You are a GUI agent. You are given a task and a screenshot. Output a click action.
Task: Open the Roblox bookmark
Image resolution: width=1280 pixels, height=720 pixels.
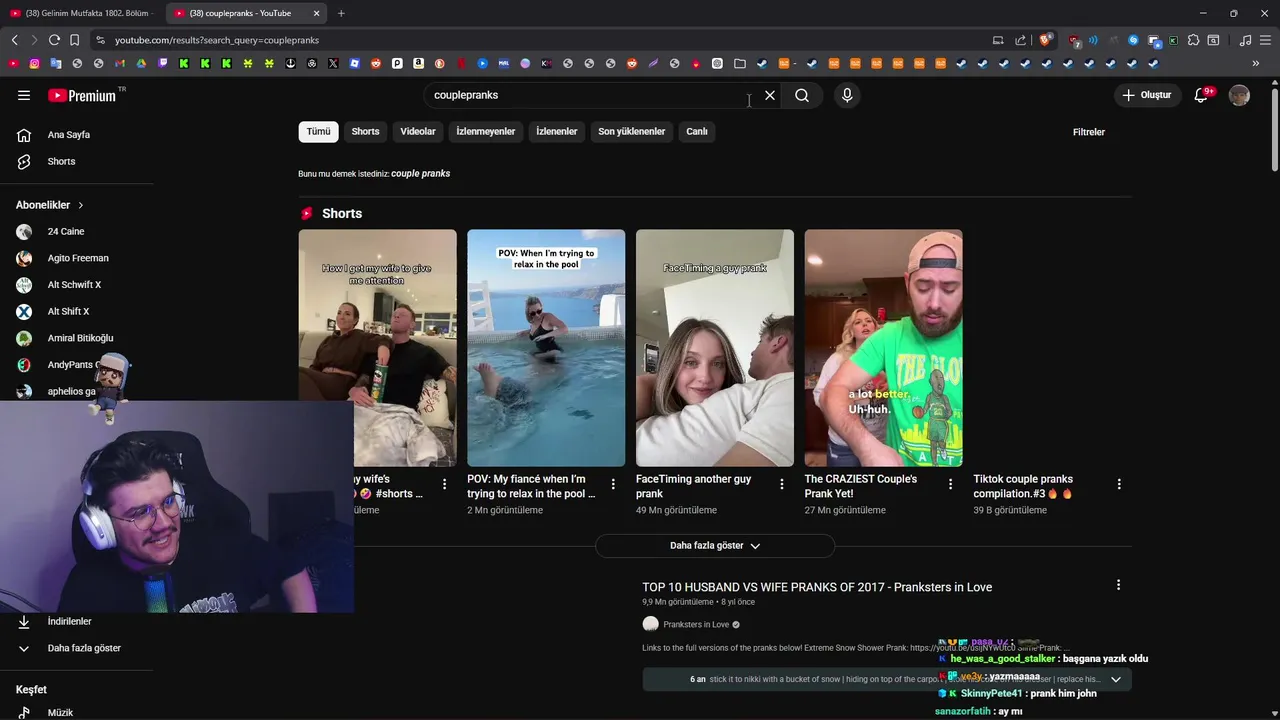355,63
